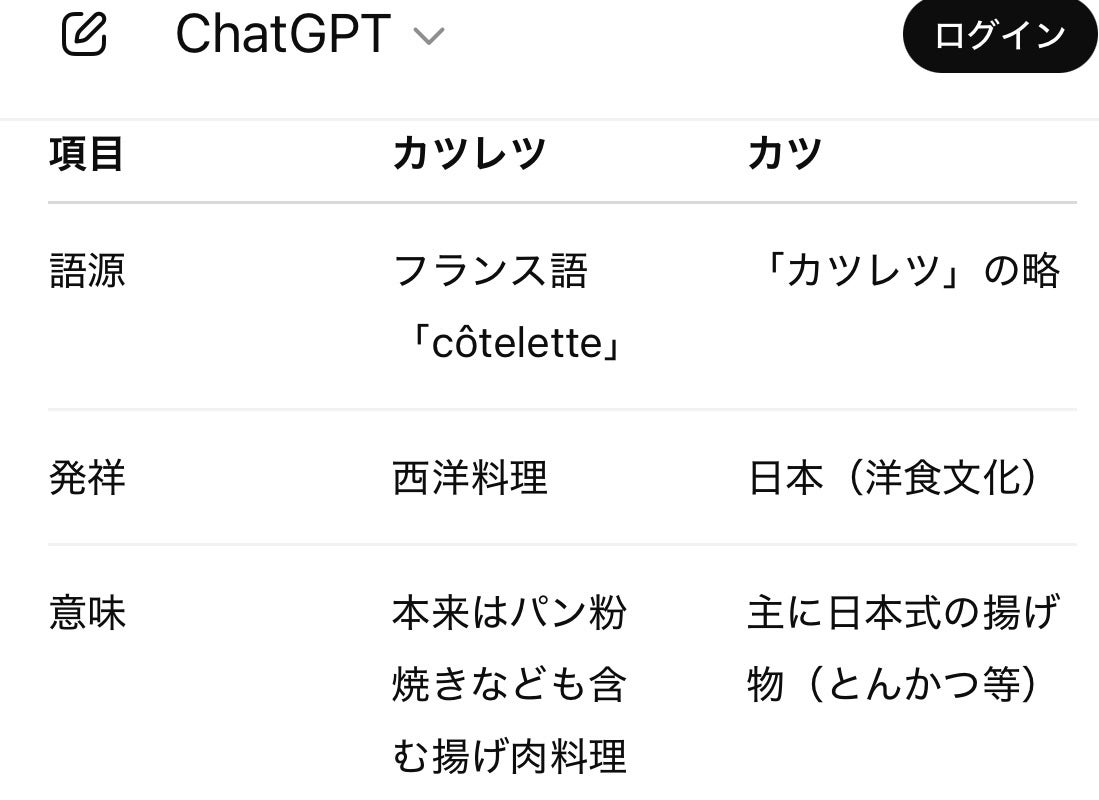The width and height of the screenshot is (1099, 800).
Task: Click the ChatGPT model title
Action: [x=282, y=35]
